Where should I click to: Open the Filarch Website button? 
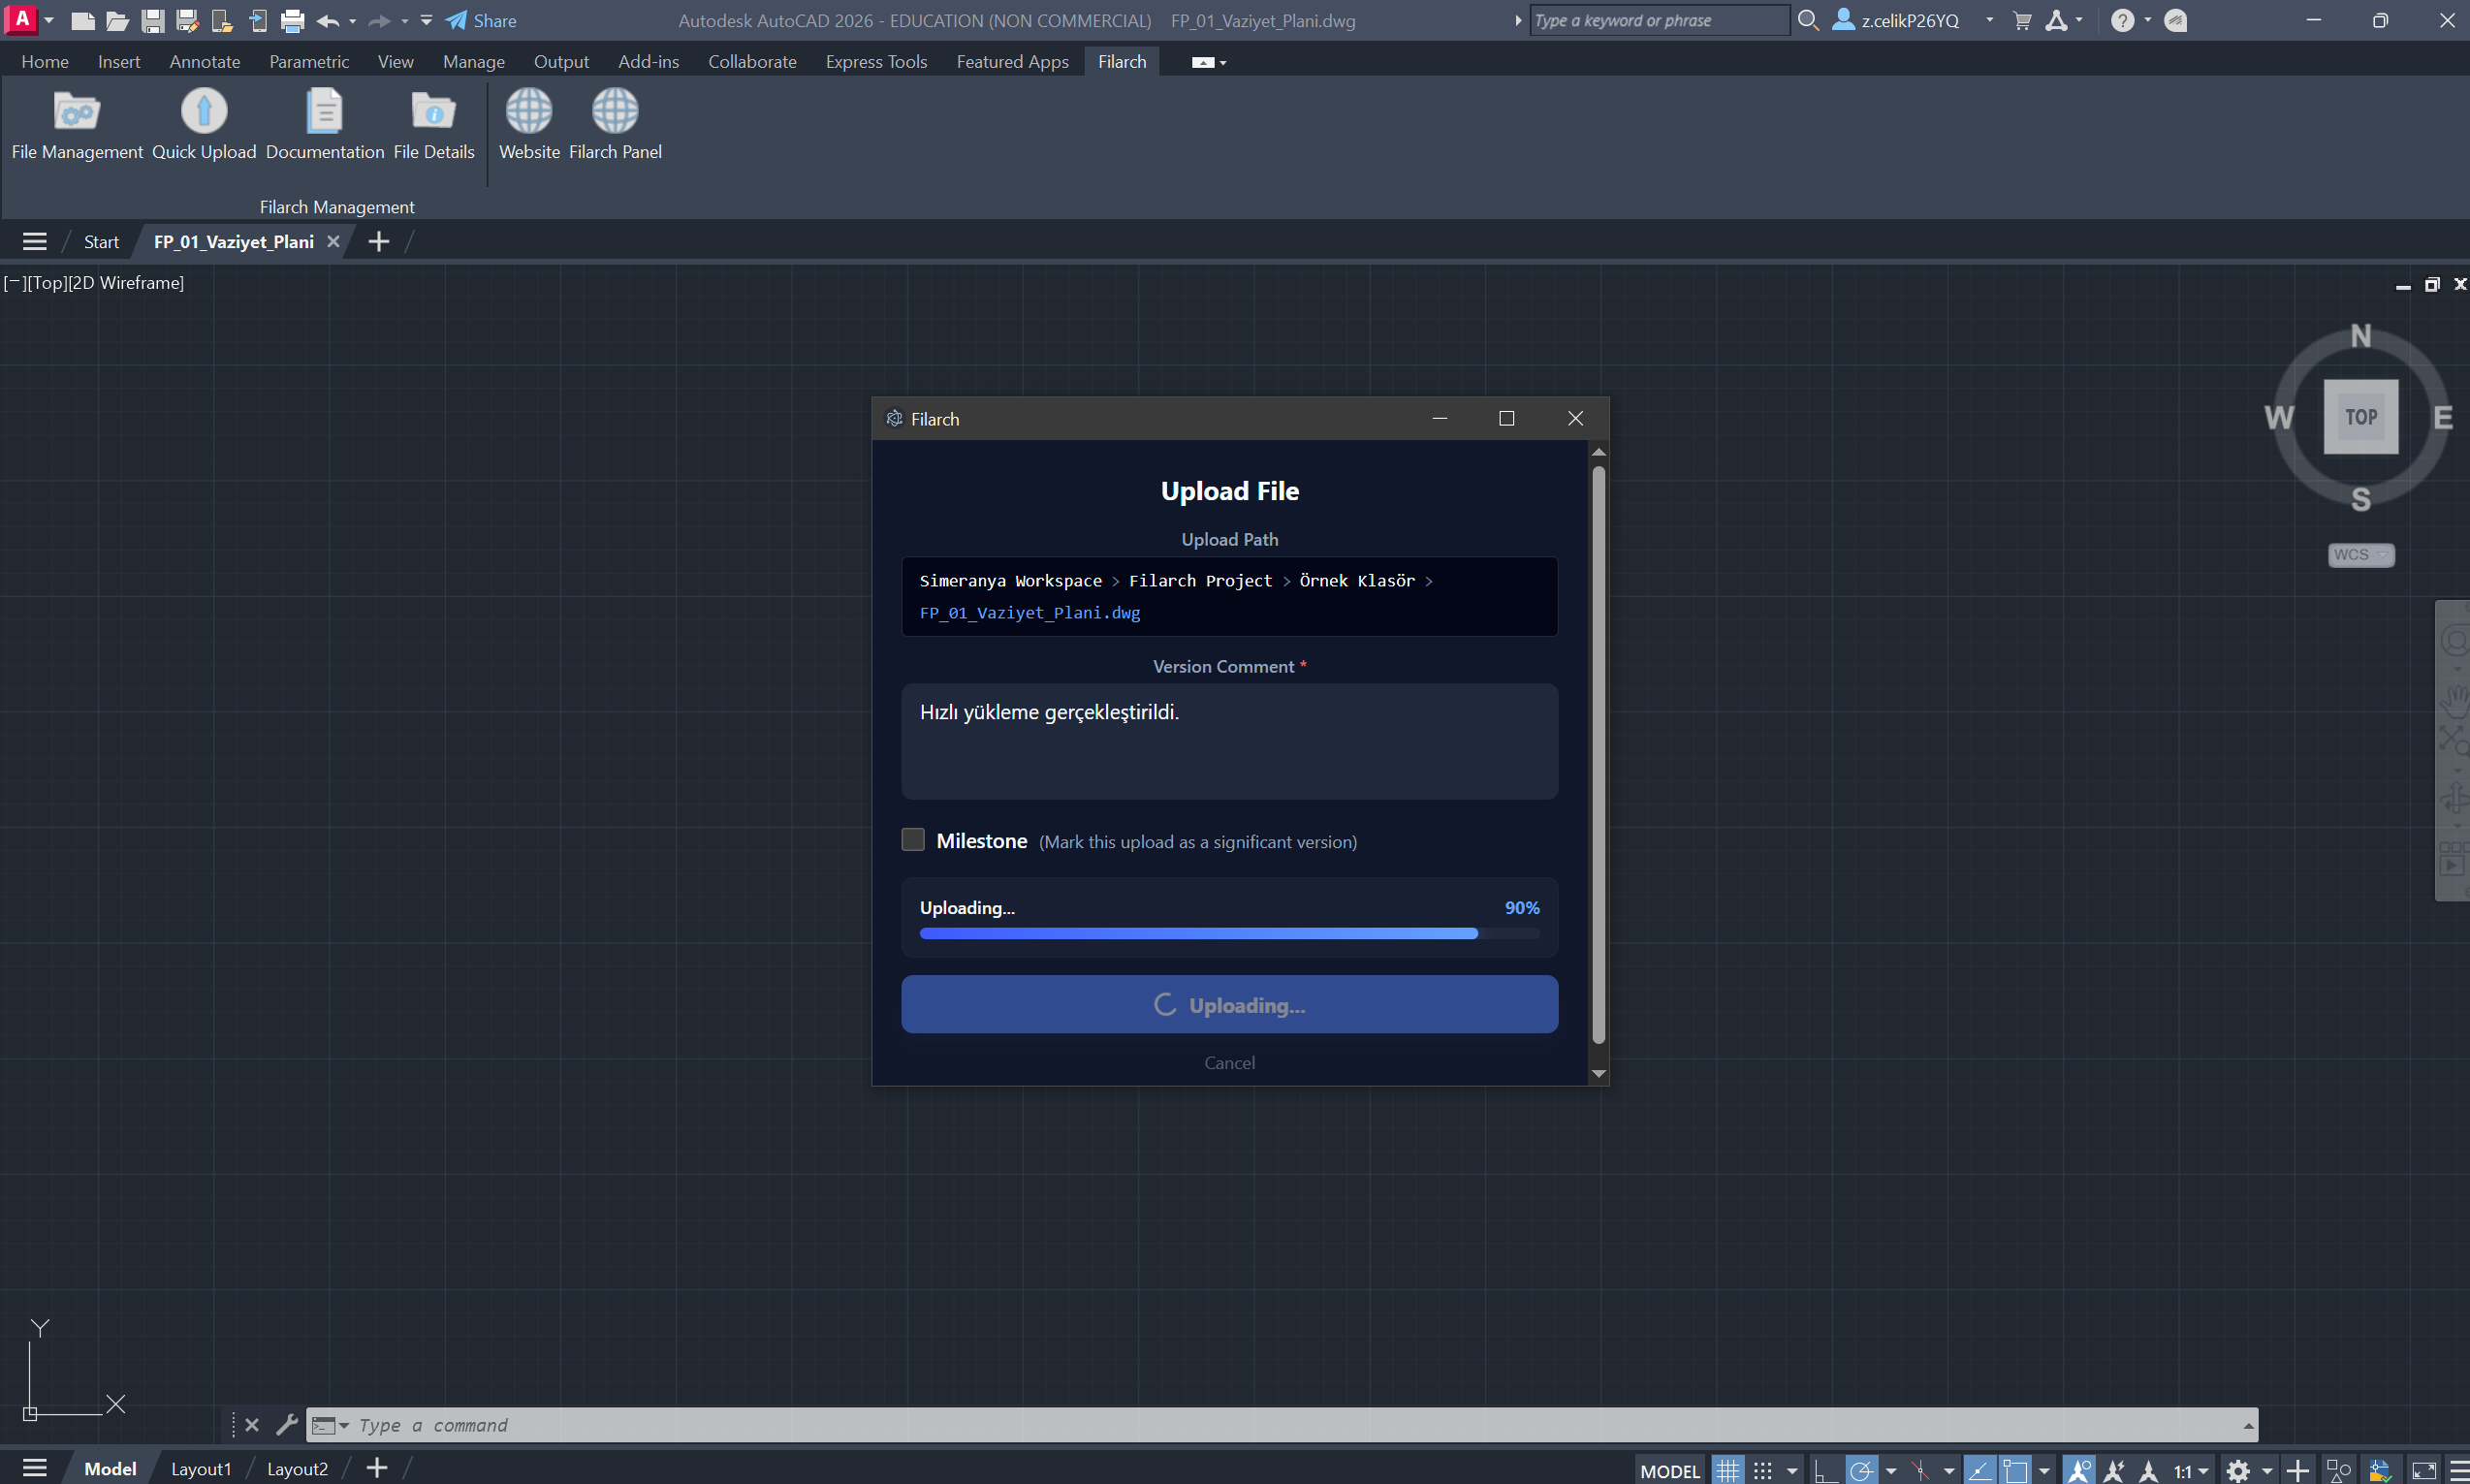[529, 124]
